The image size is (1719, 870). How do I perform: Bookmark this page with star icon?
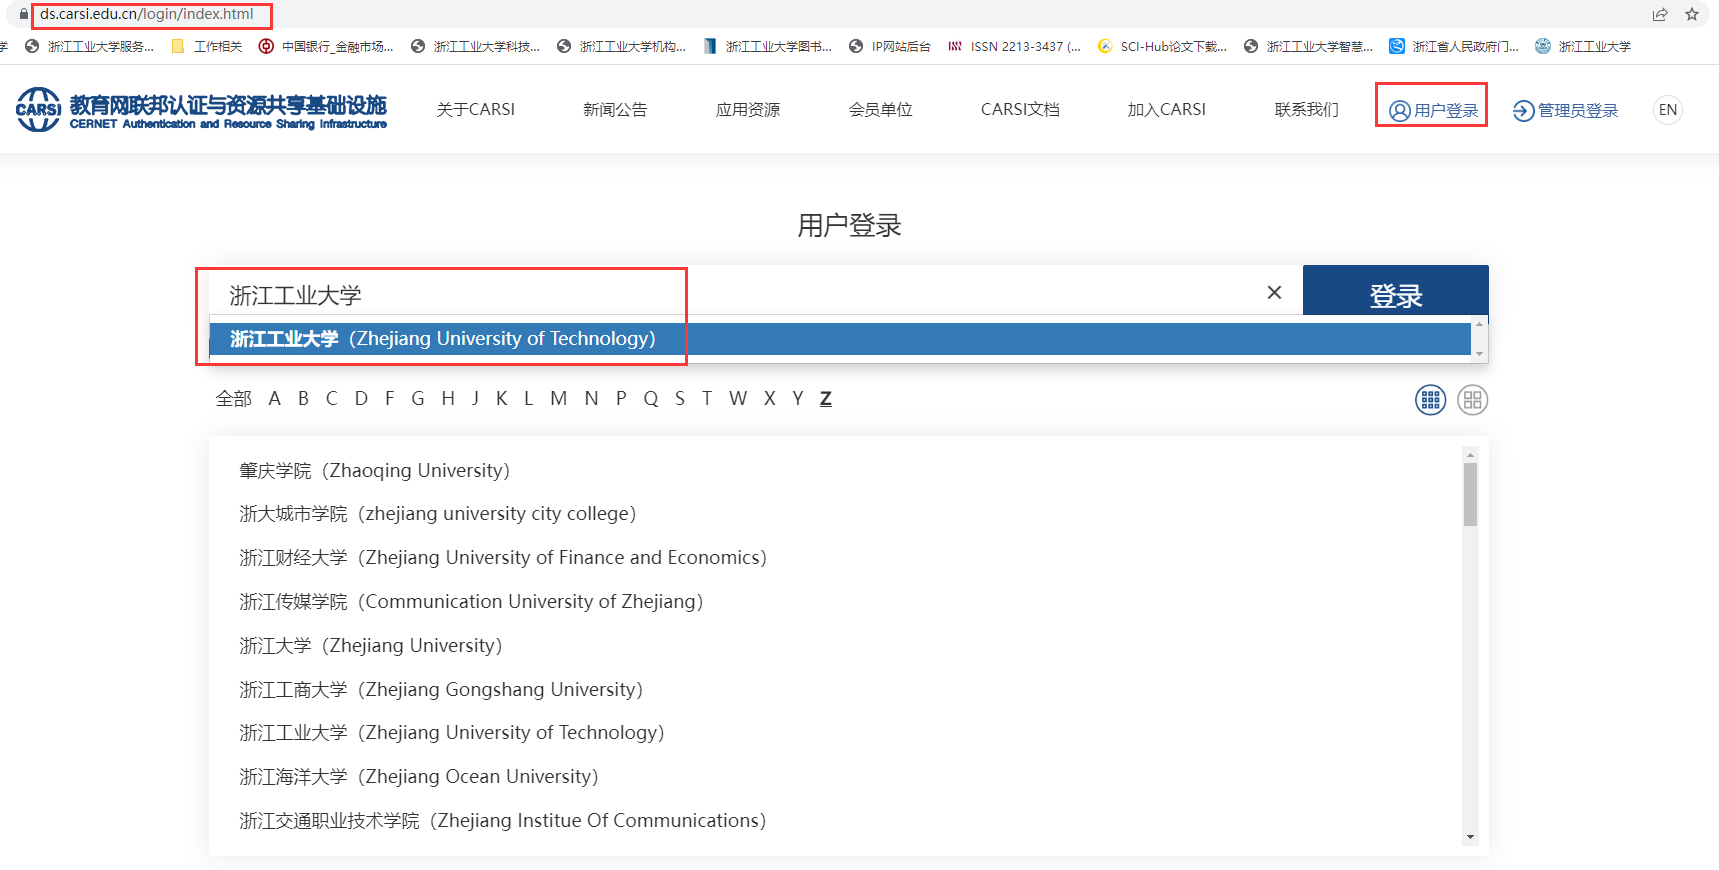click(1692, 14)
